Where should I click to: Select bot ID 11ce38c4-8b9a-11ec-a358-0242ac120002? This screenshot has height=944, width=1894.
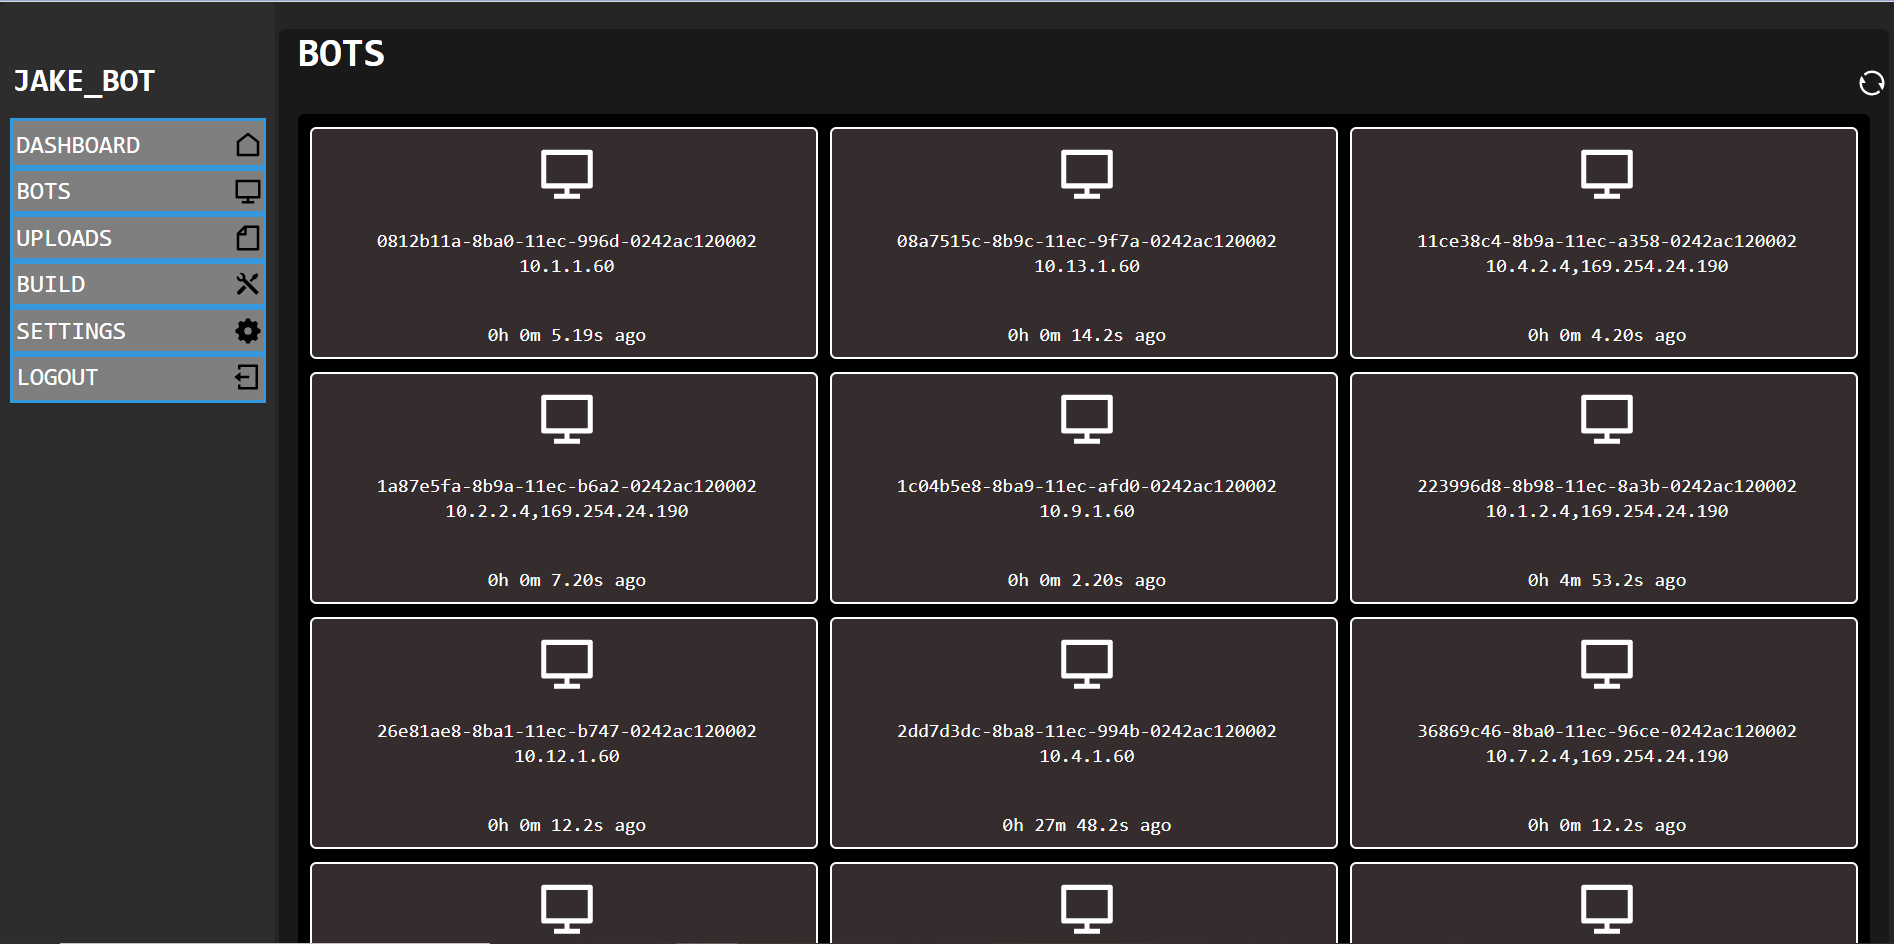(x=1607, y=241)
